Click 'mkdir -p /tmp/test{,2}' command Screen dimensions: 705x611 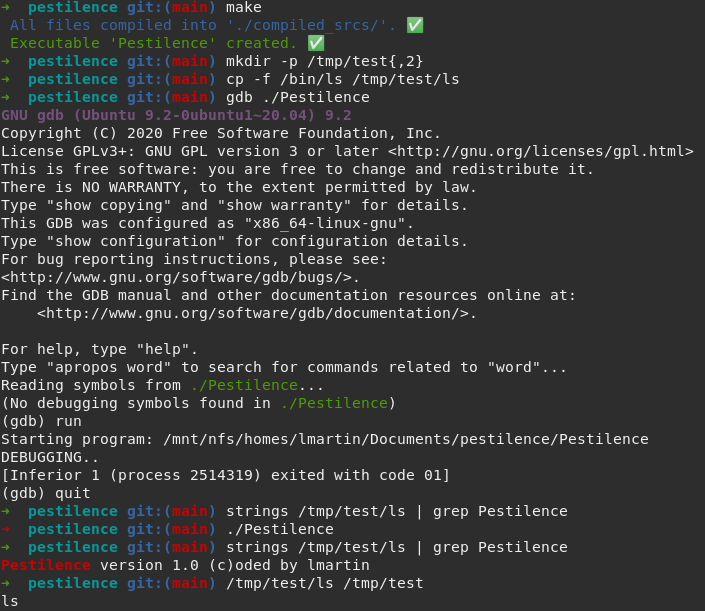point(324,61)
